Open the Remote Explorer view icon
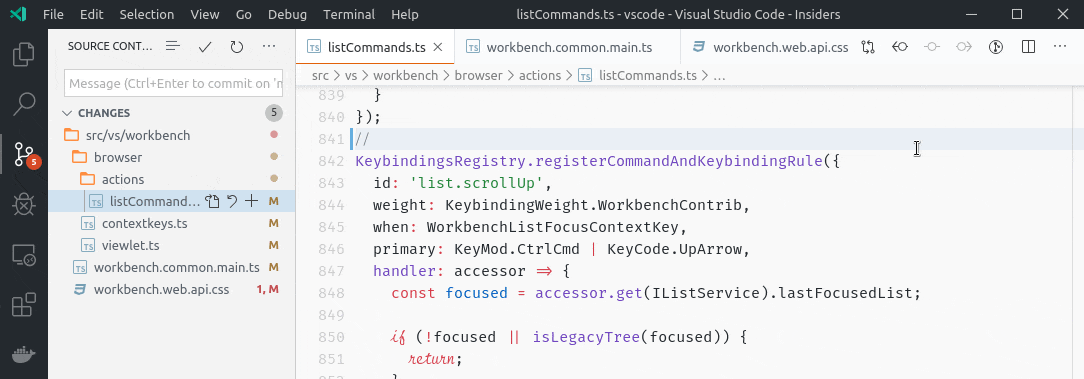This screenshot has height=379, width=1084. 24,255
